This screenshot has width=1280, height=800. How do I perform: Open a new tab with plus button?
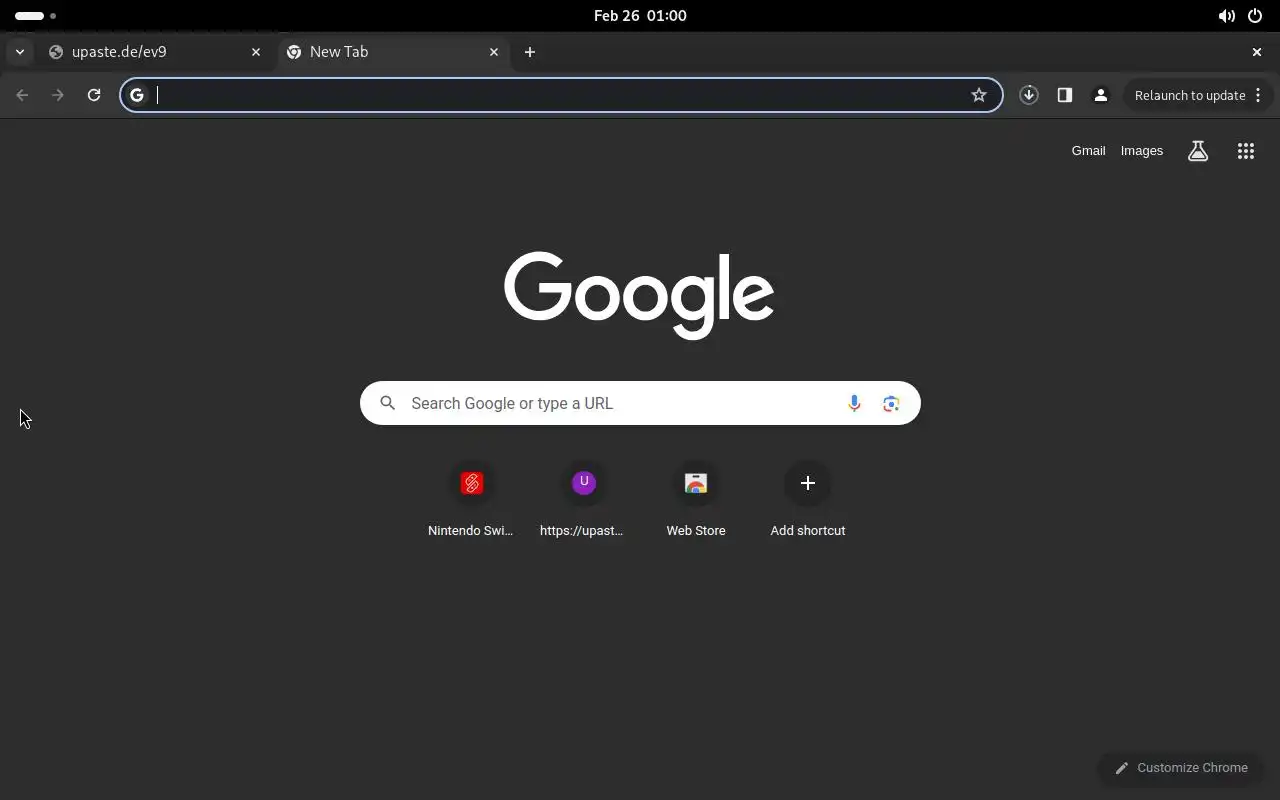coord(530,52)
